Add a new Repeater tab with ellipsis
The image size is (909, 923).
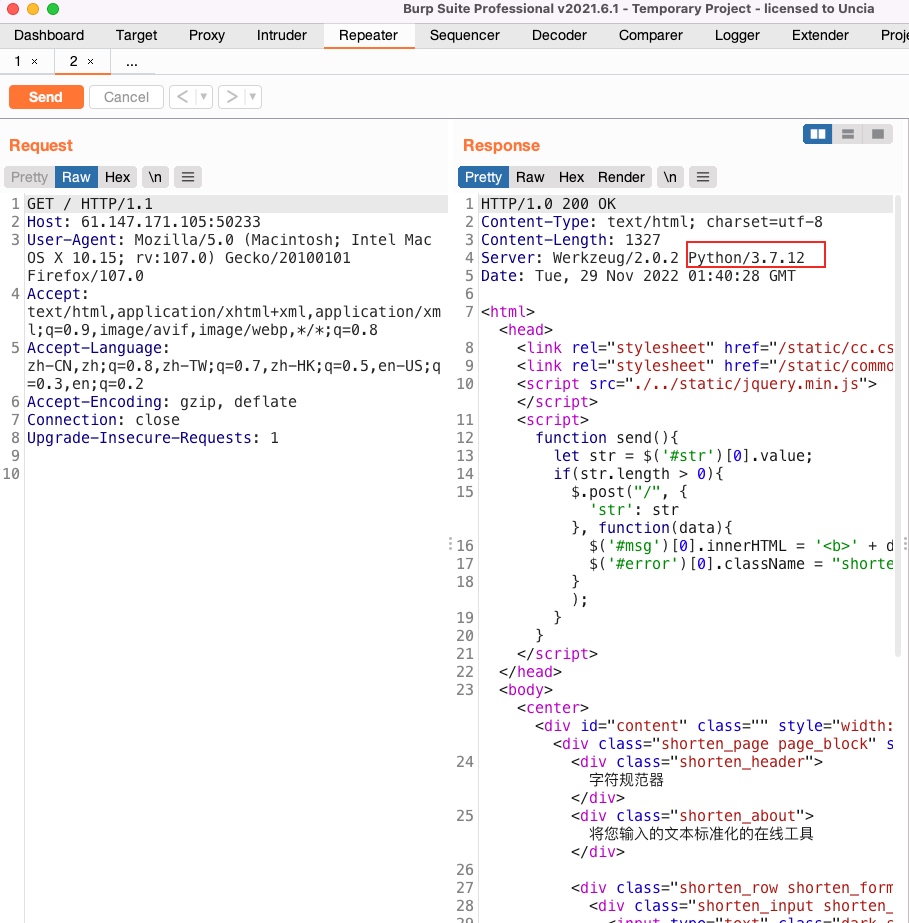132,62
